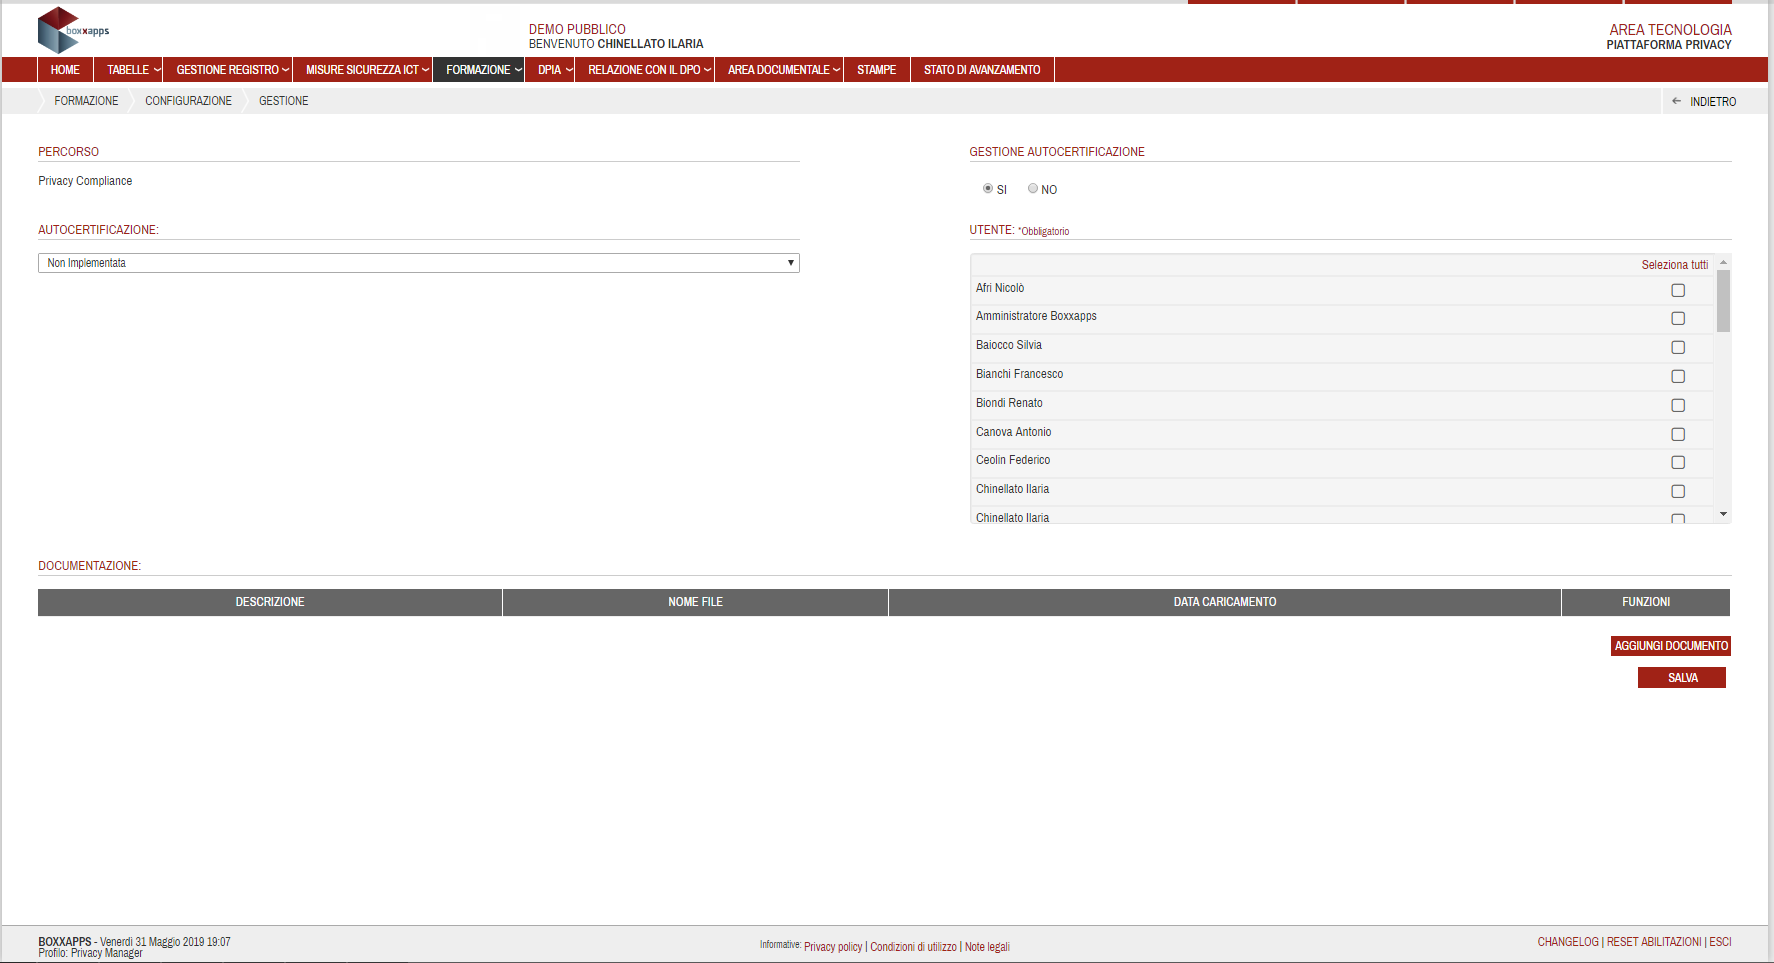Click the GESTIONE breadcrumb
The width and height of the screenshot is (1774, 963).
[284, 101]
